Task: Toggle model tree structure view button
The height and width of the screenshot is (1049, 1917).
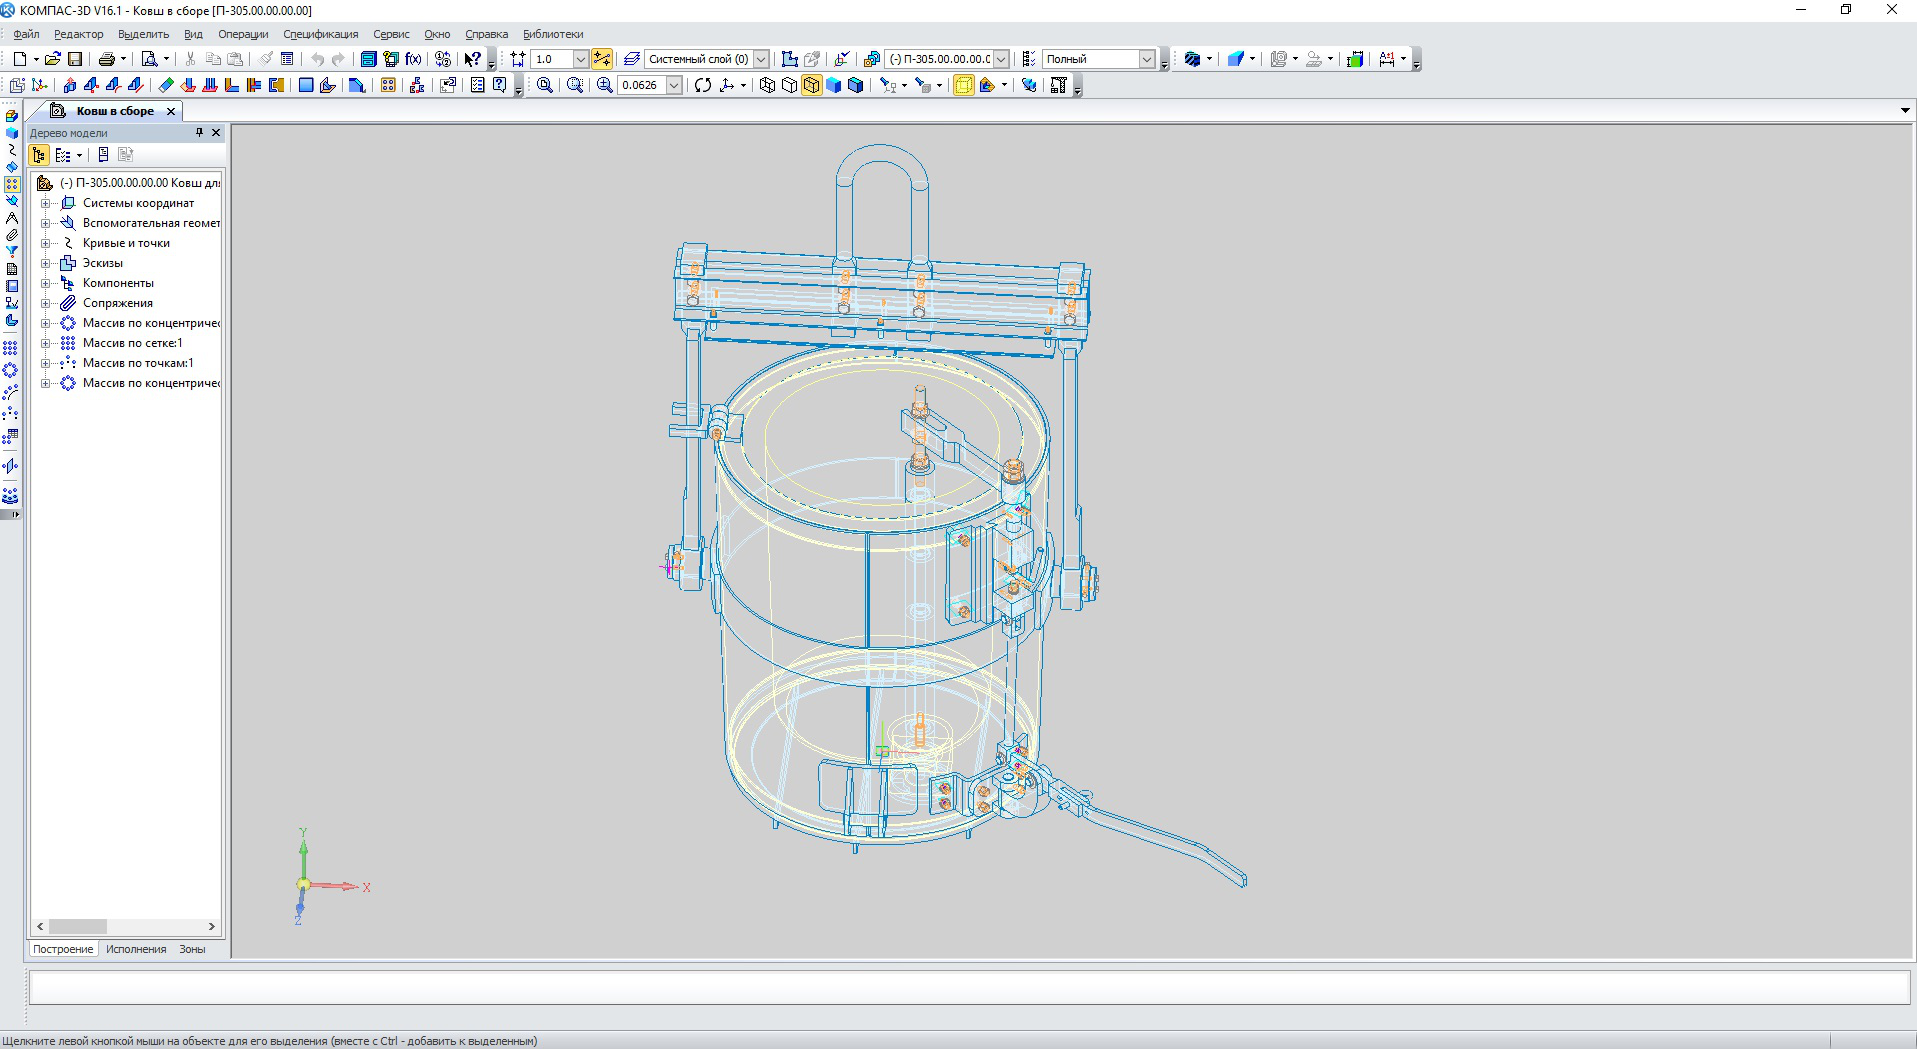Action: (39, 155)
